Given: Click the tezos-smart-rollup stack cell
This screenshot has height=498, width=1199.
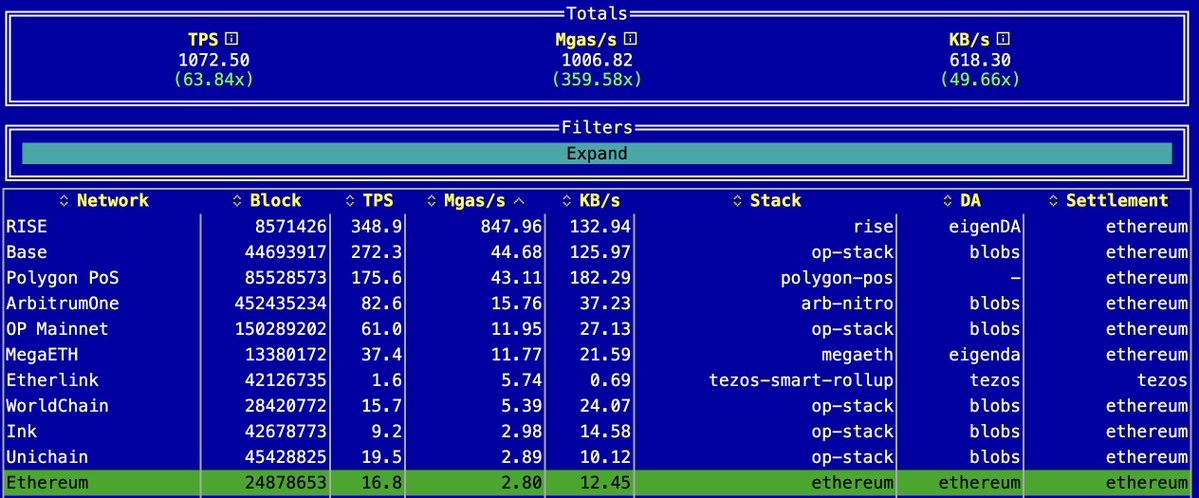Looking at the screenshot, I should tap(801, 380).
